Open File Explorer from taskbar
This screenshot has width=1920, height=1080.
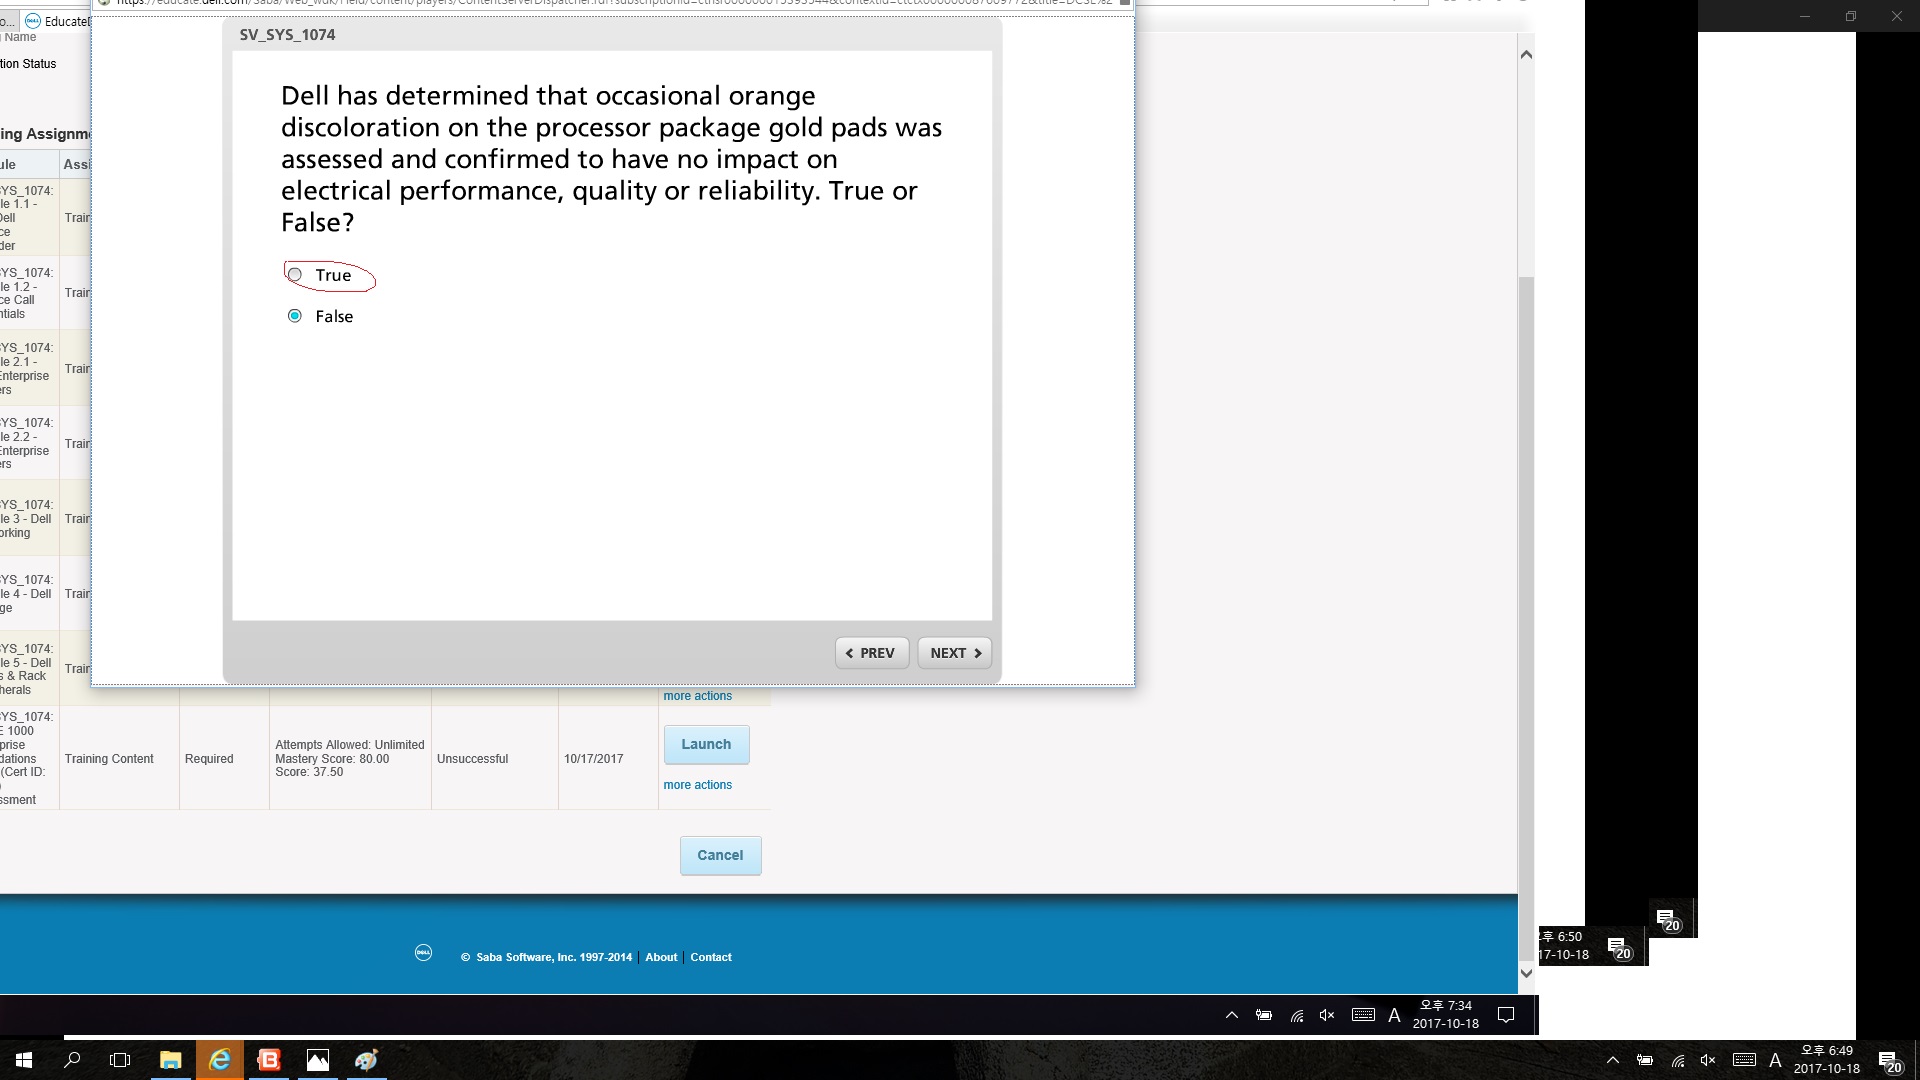click(x=170, y=1060)
